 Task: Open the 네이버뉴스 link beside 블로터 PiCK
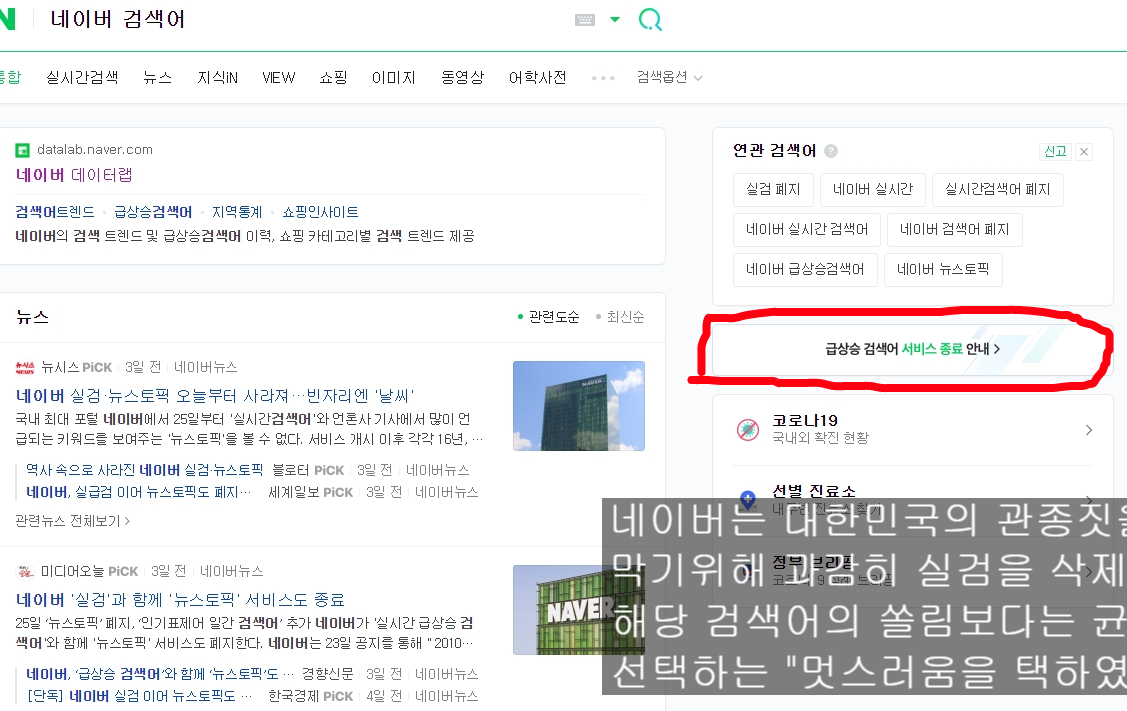pyautogui.click(x=437, y=470)
